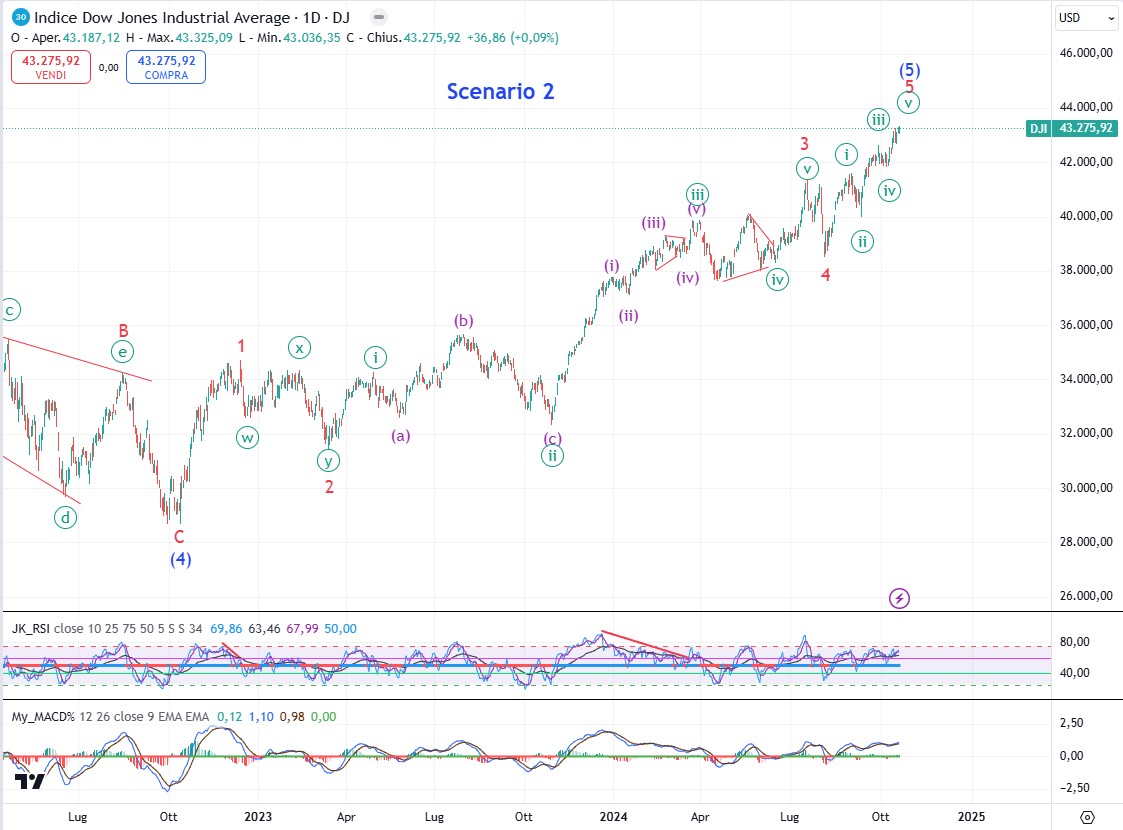Image resolution: width=1123 pixels, height=830 pixels.
Task: Click the COMPRA buy button
Action: point(166,67)
